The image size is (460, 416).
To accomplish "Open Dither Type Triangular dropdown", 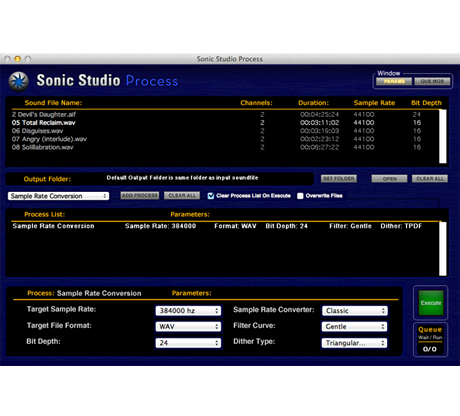I will 354,343.
